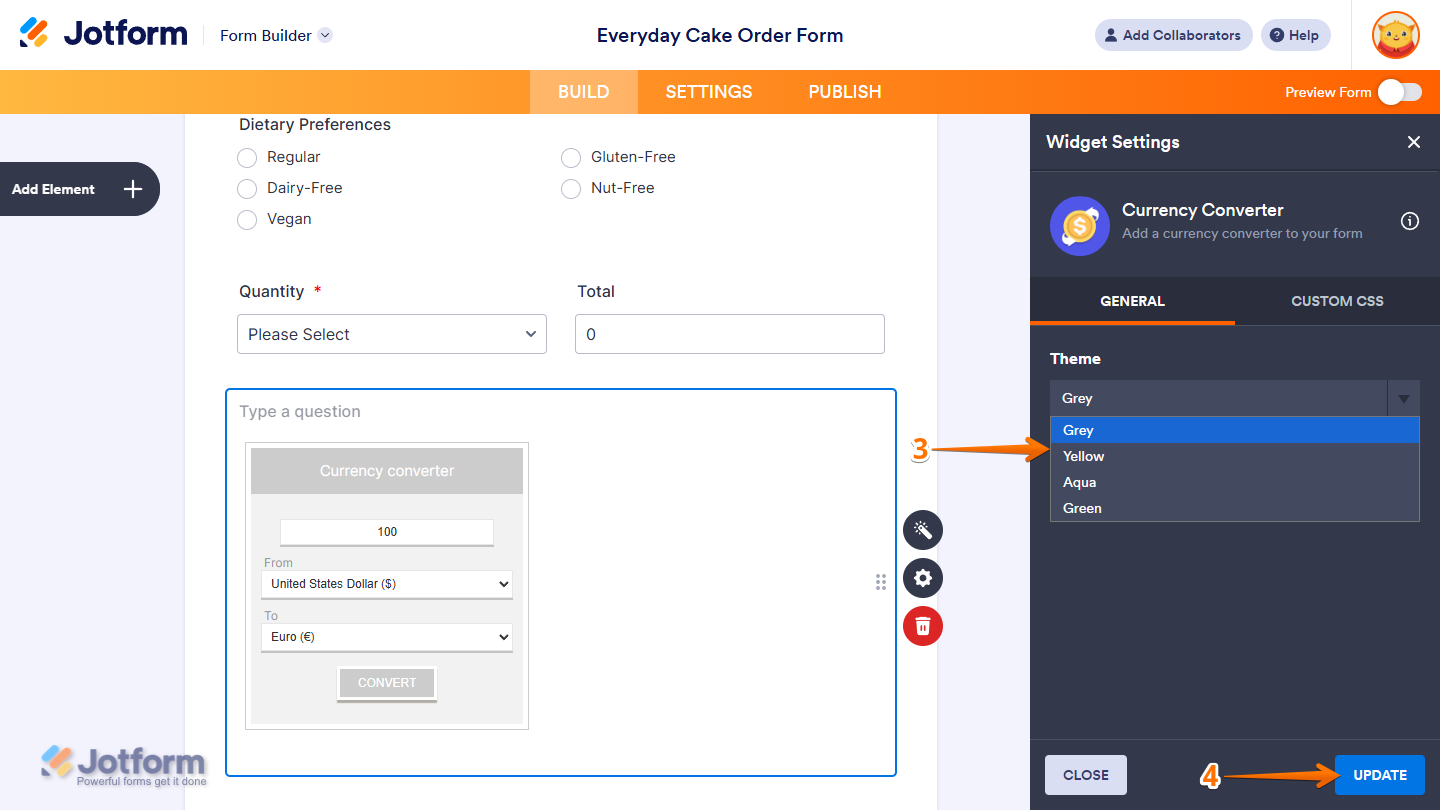
Task: Delete the widget using the trash icon
Action: (922, 626)
